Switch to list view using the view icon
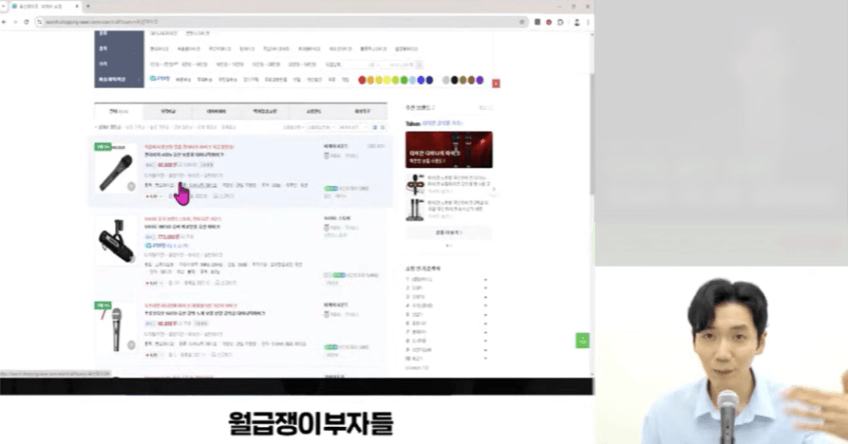This screenshot has width=848, height=444. pyautogui.click(x=375, y=128)
